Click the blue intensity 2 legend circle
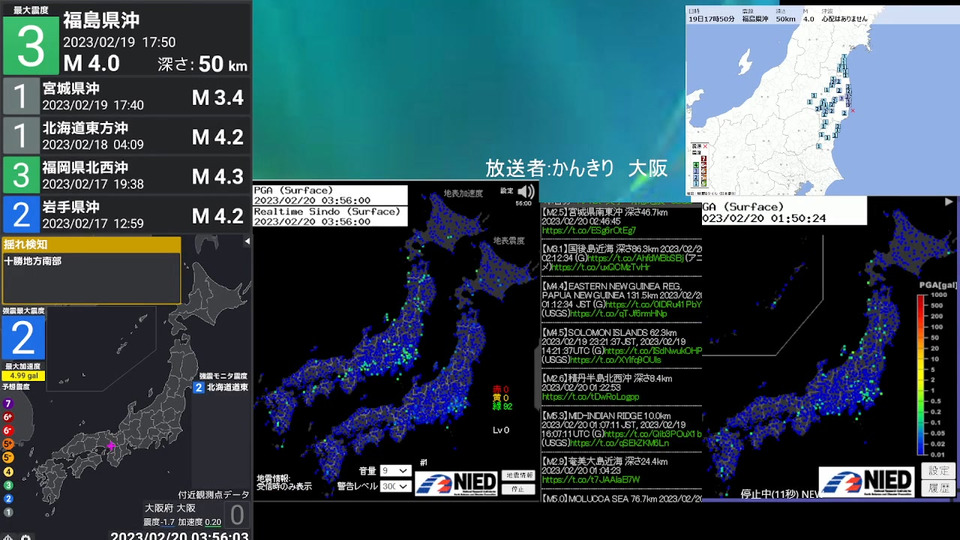960x540 pixels. click(8, 499)
